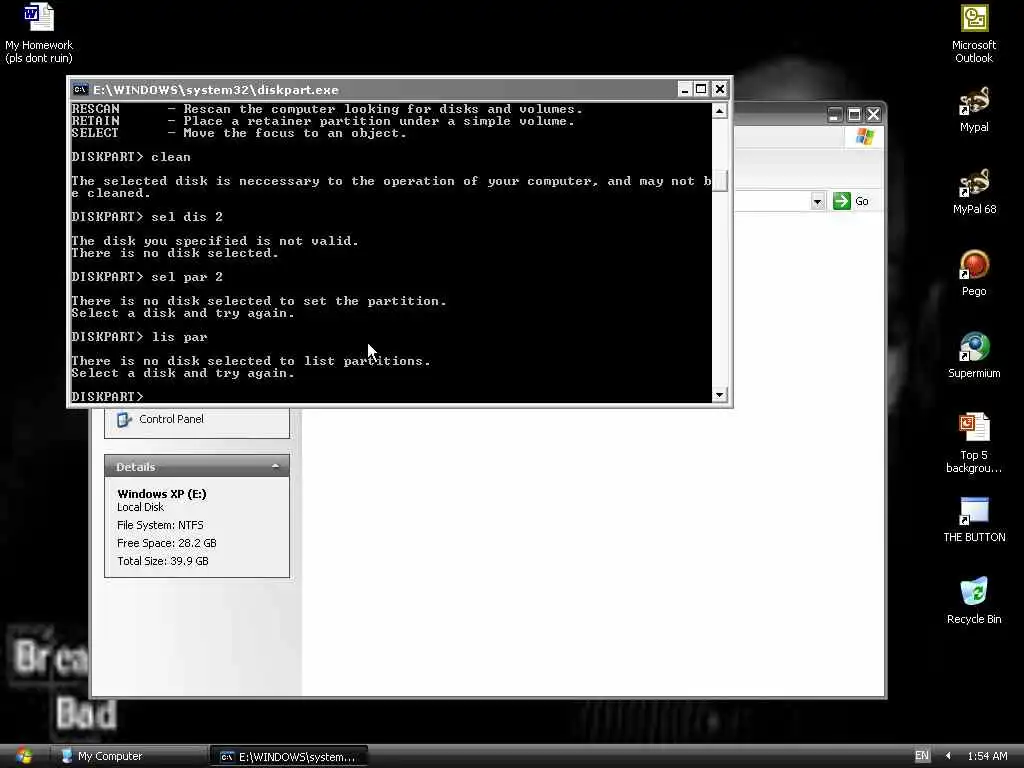
Task: Maximize the My Computer window
Action: pyautogui.click(x=854, y=115)
